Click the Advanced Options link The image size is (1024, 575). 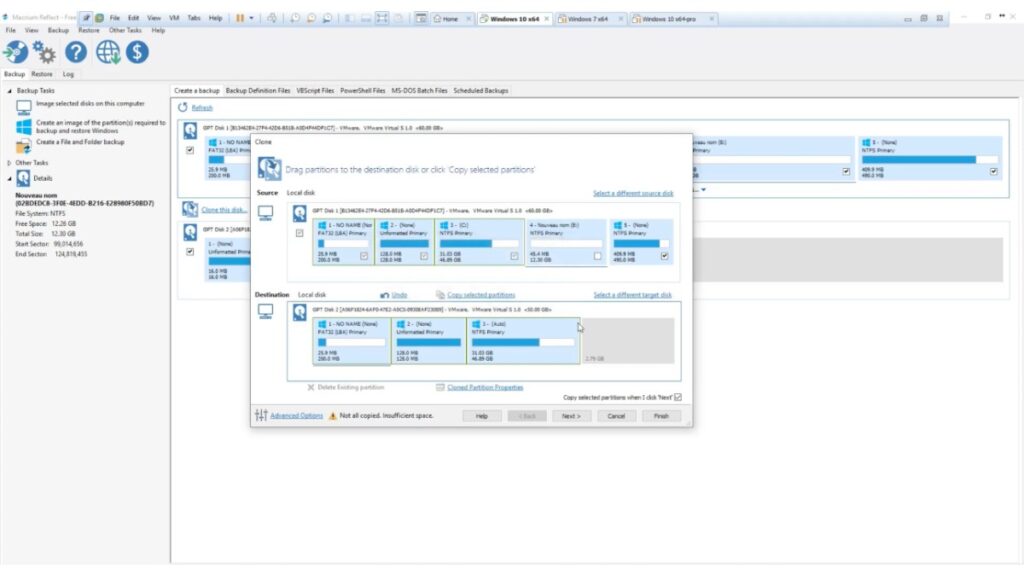(296, 416)
